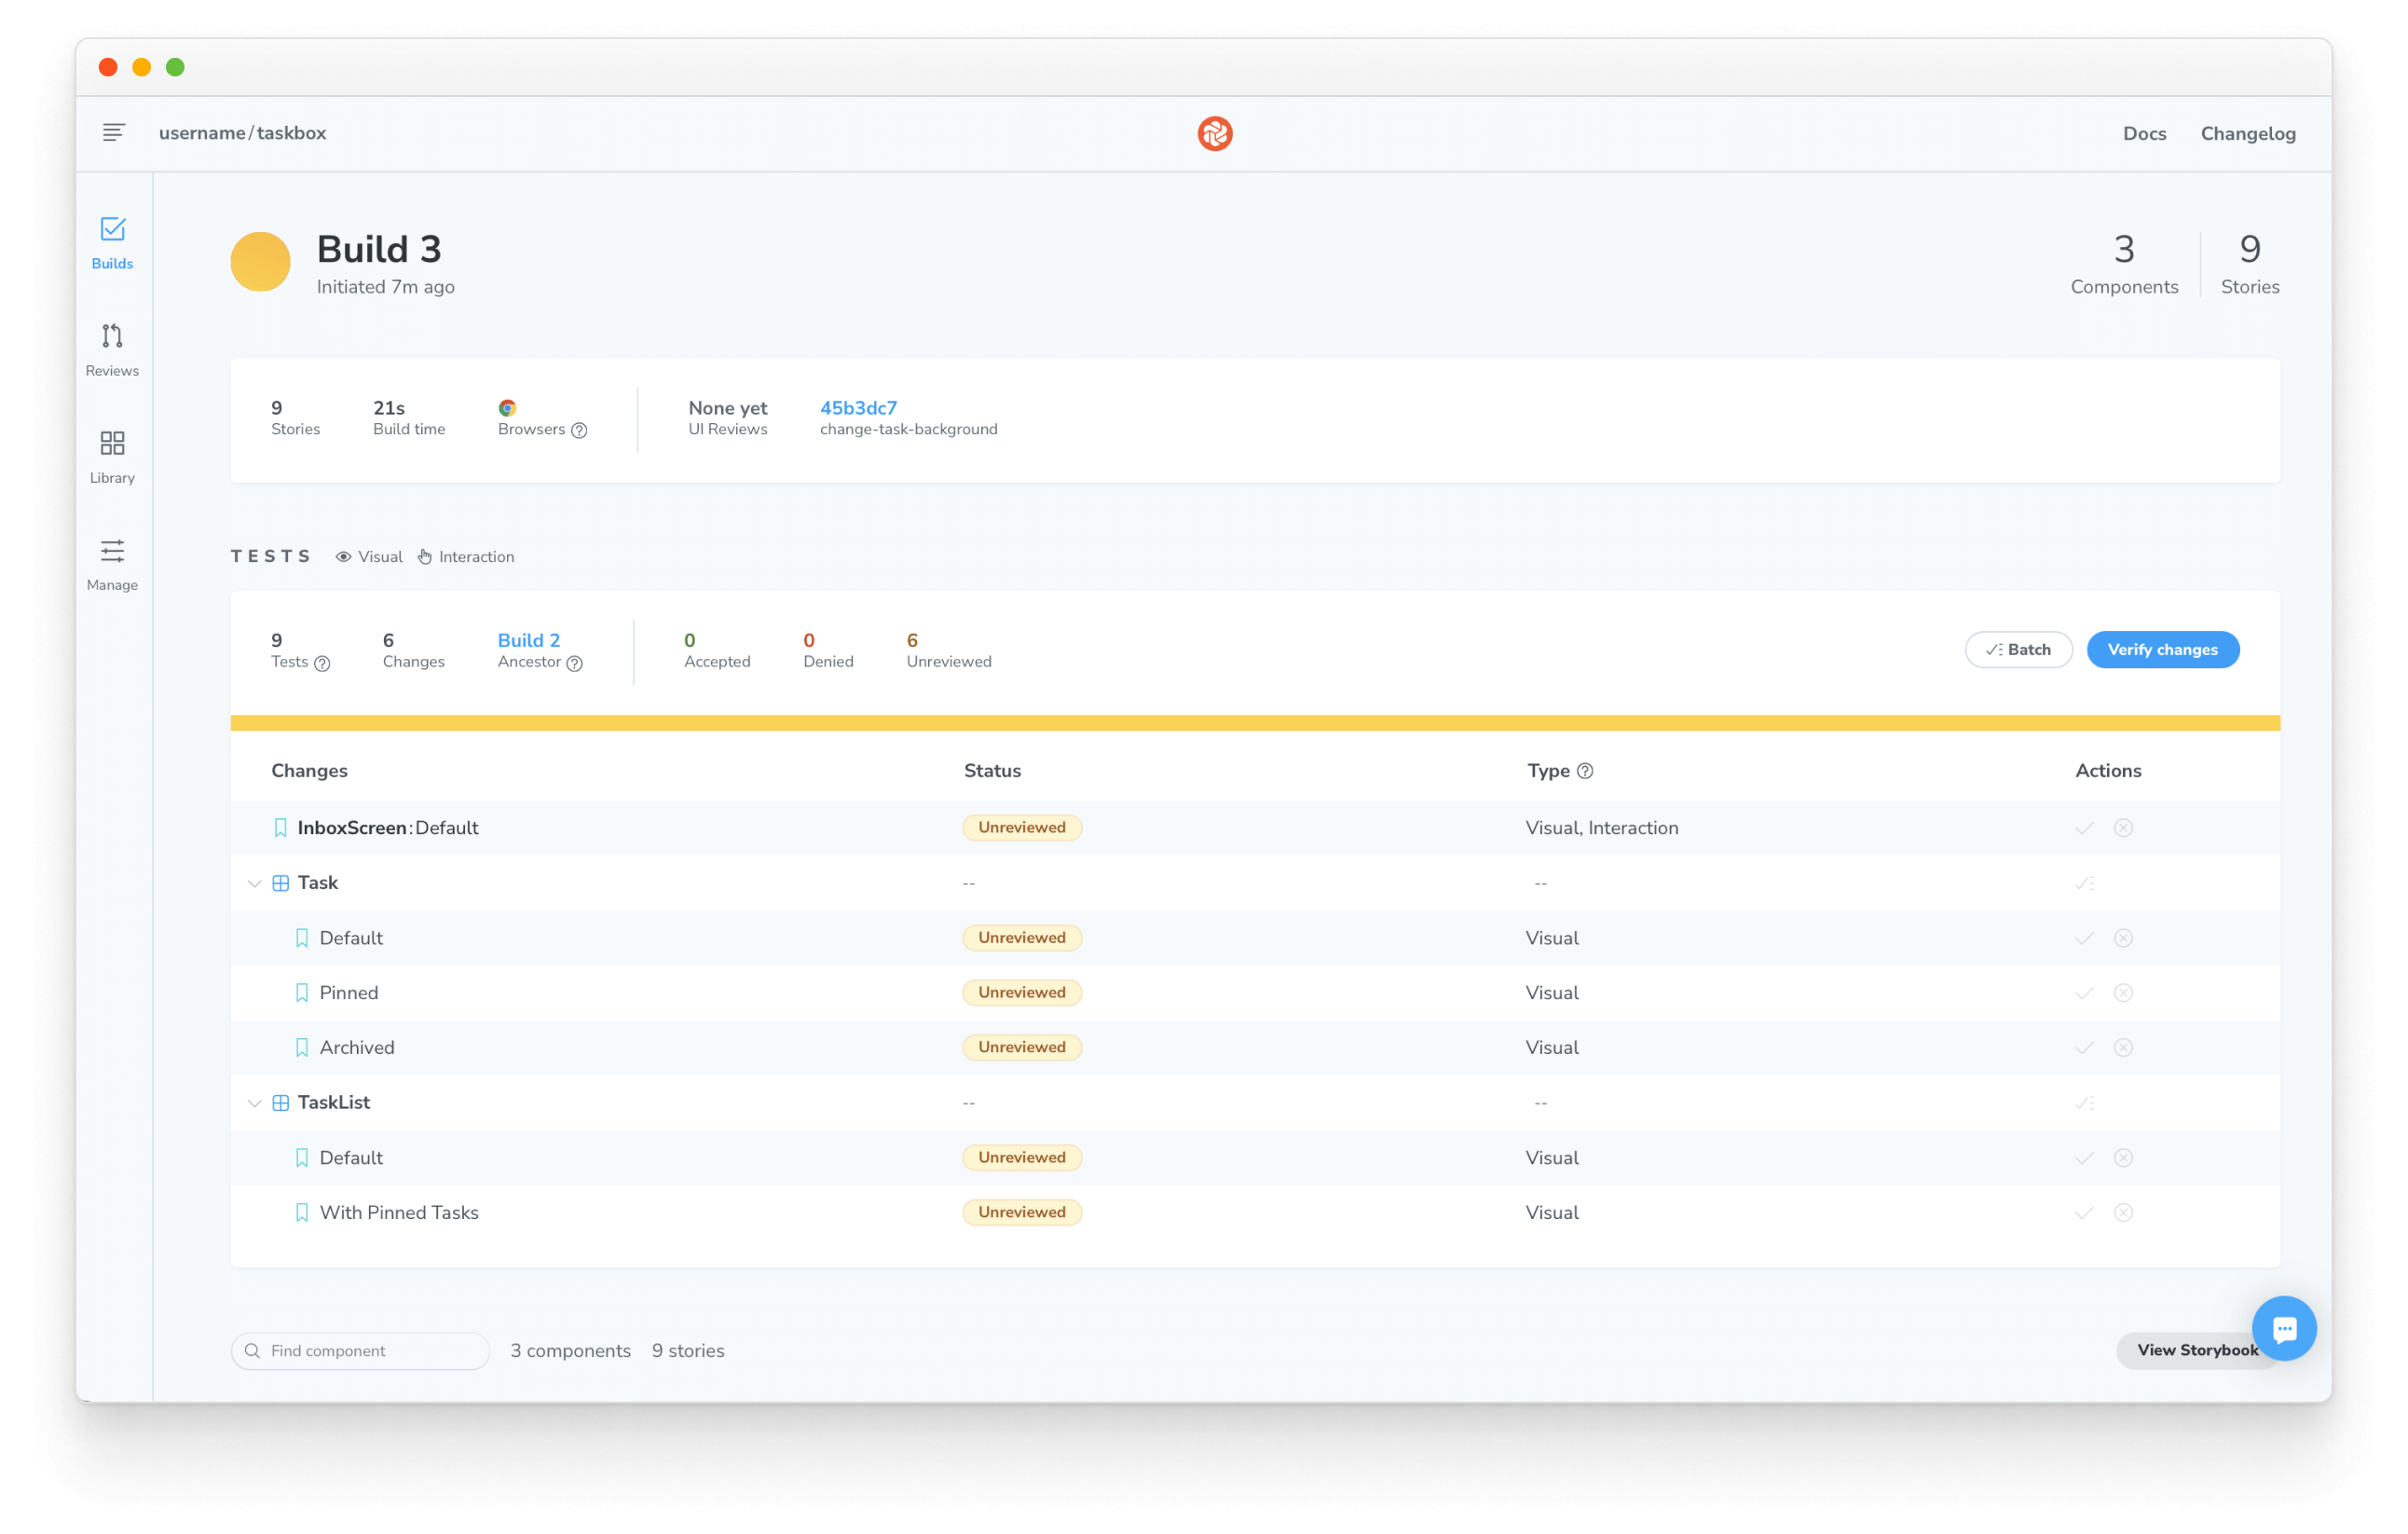Click the 45b3dc7 branch link
Viewport: 2408px width, 1534px height.
[858, 407]
